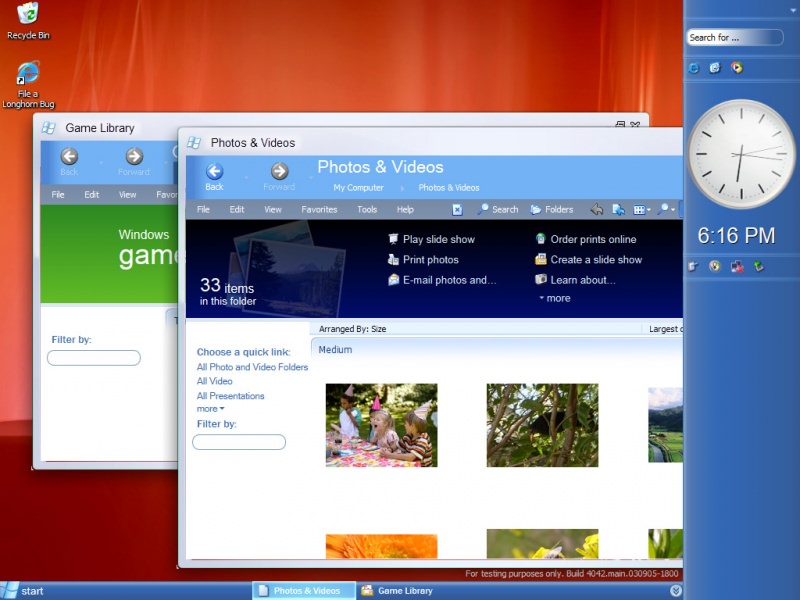Viewport: 800px width, 600px height.
Task: Click Order prints online
Action: [x=586, y=239]
